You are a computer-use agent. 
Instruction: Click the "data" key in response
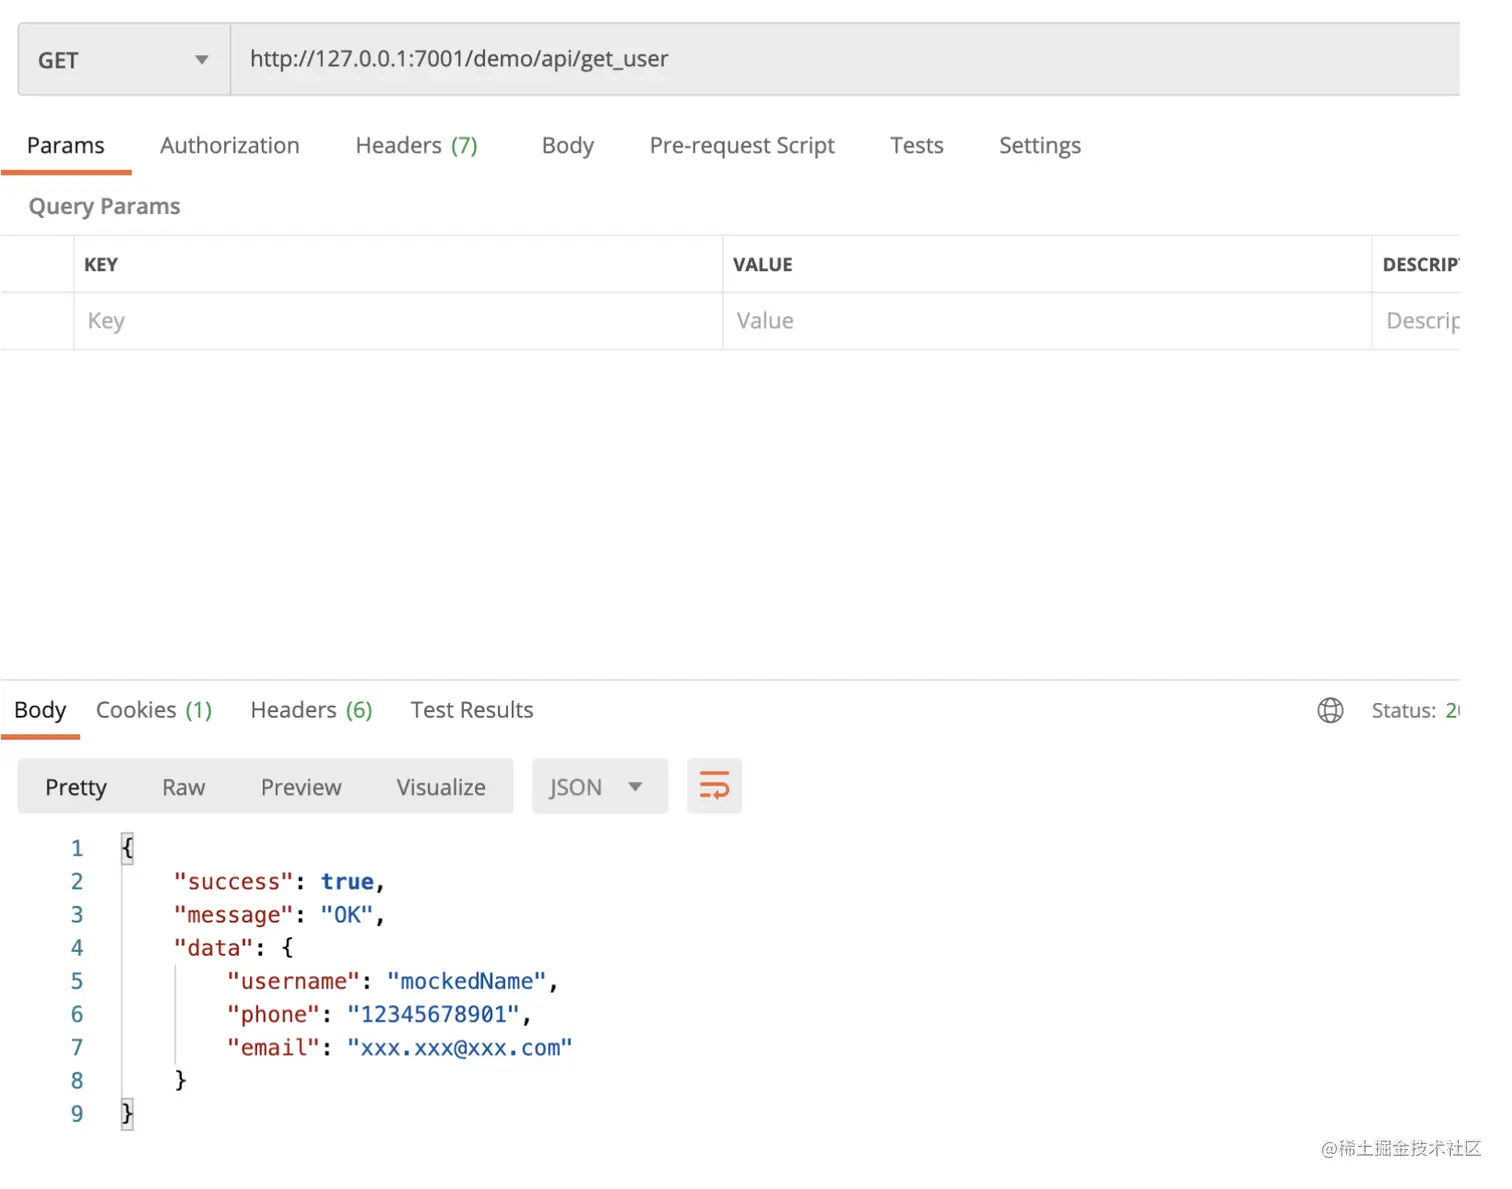214,948
